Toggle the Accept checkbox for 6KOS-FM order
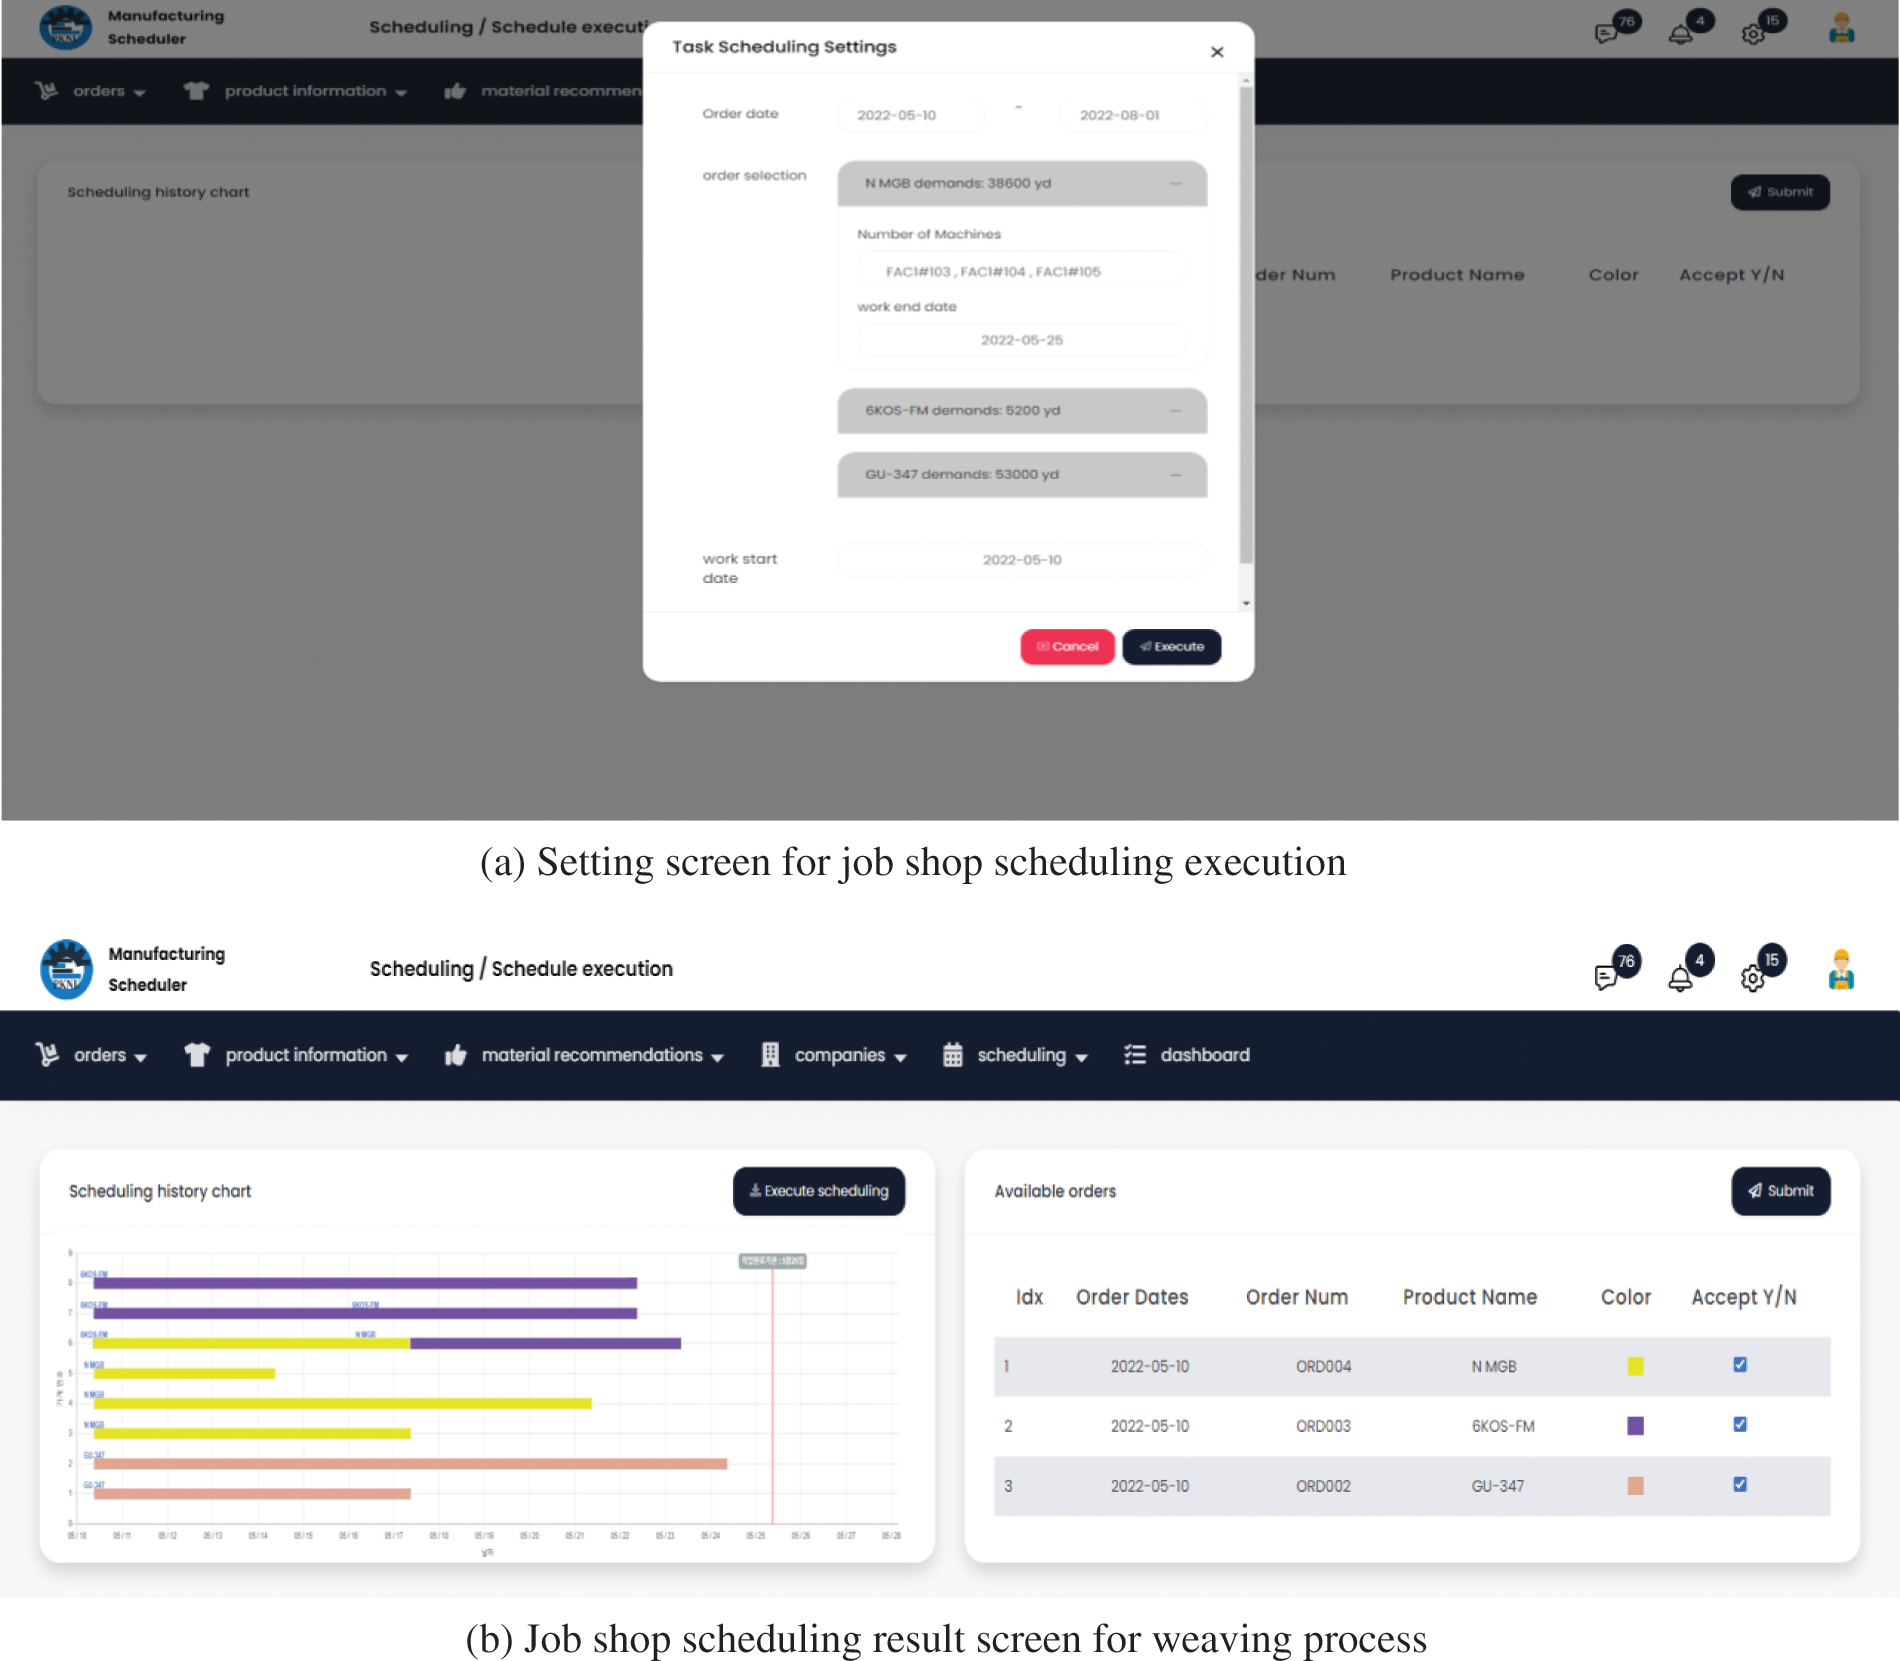The width and height of the screenshot is (1900, 1661). tap(1740, 1425)
